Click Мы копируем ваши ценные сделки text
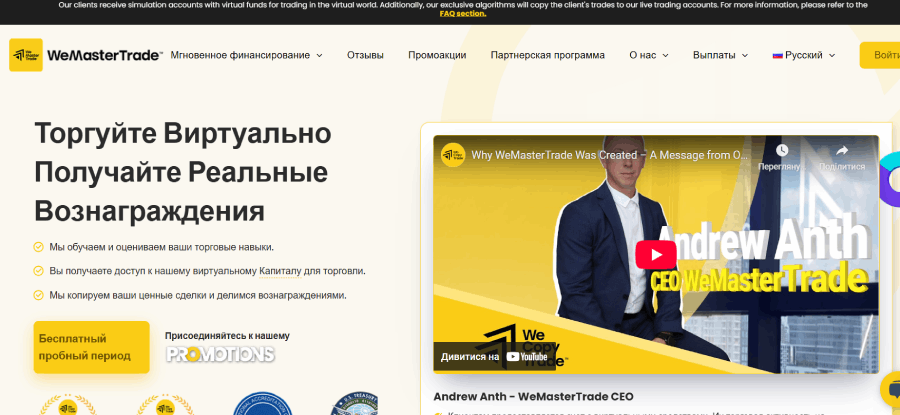The height and width of the screenshot is (415, 900). [x=198, y=296]
